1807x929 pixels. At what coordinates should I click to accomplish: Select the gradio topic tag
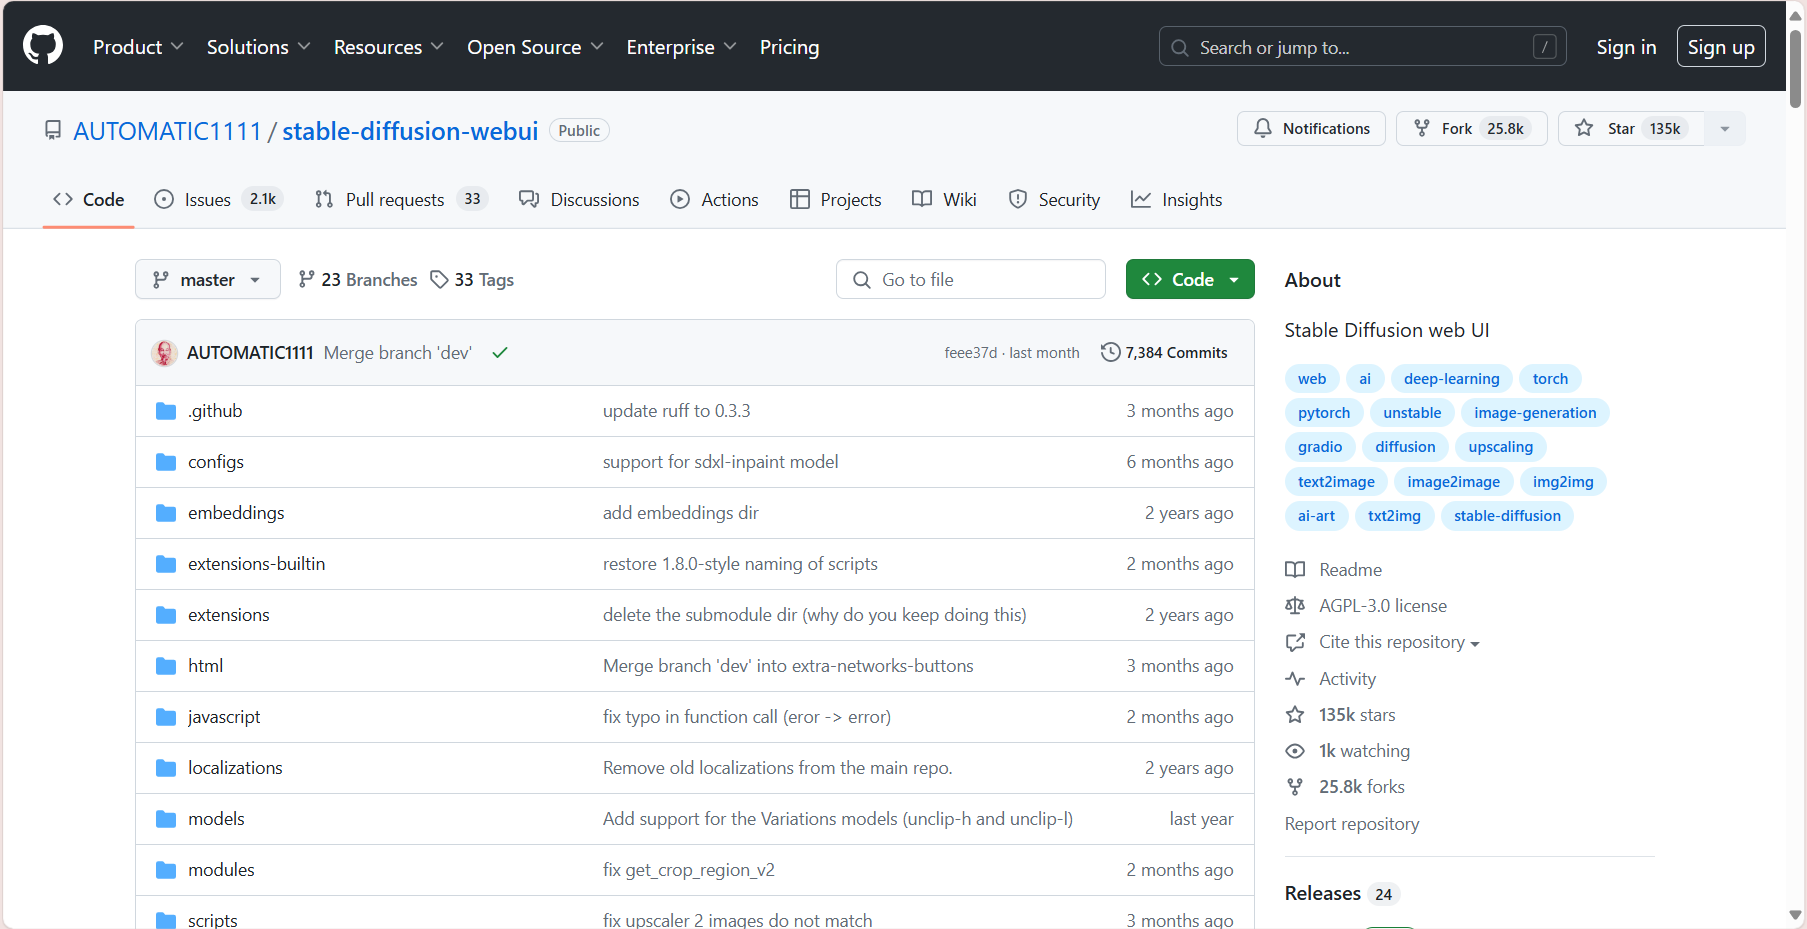[x=1320, y=447]
